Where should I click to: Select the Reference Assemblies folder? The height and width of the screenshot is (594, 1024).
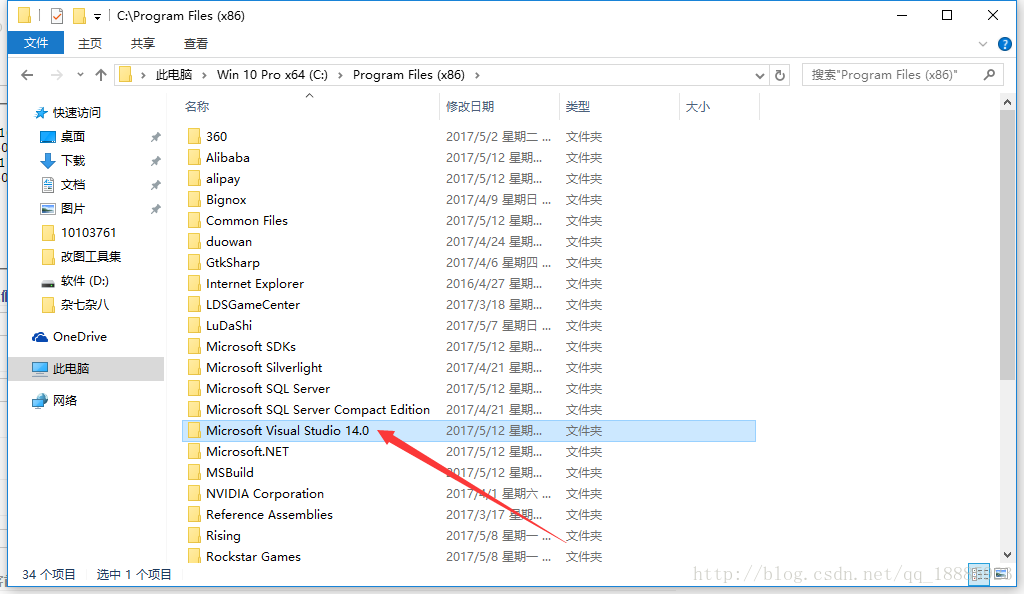click(x=269, y=515)
